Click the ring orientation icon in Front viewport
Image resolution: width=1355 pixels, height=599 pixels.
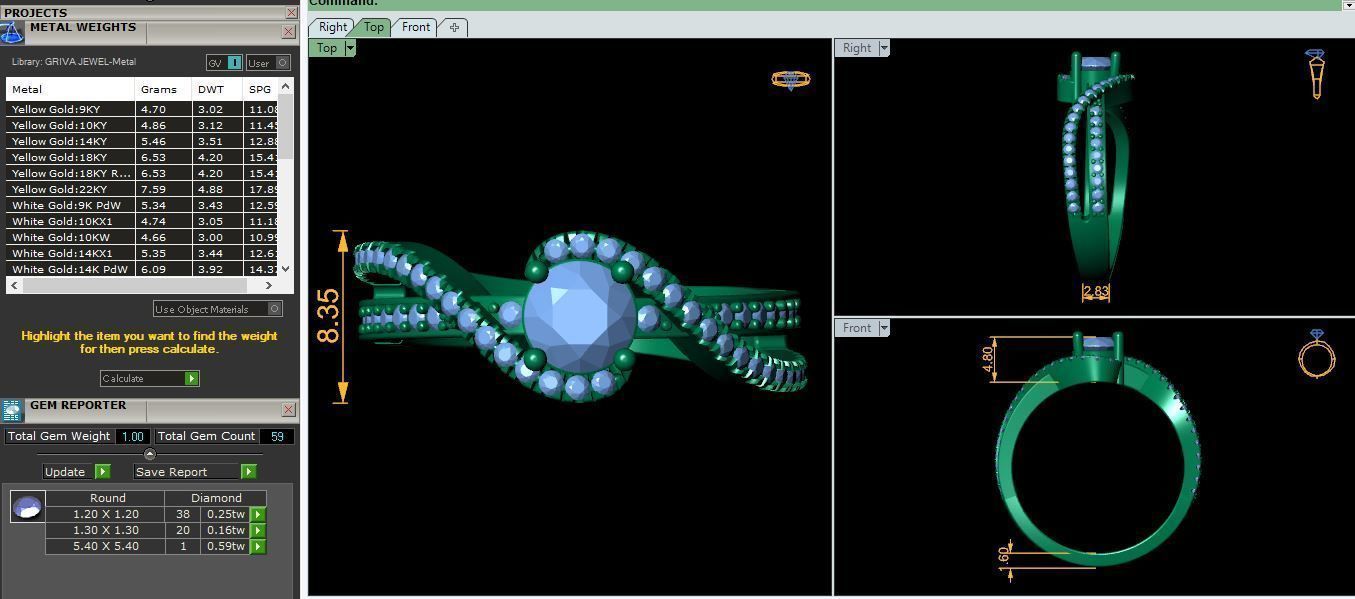pyautogui.click(x=1316, y=353)
